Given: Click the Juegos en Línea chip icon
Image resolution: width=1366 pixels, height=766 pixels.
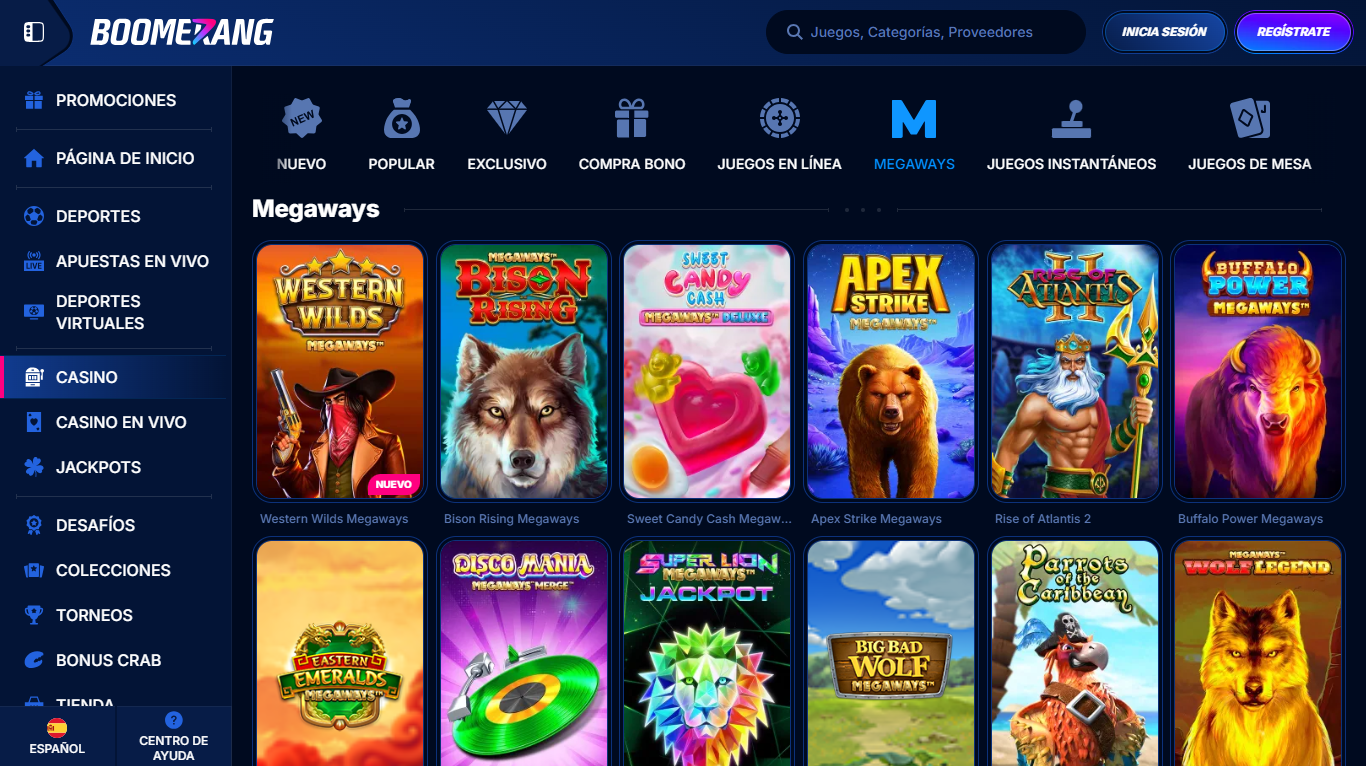Looking at the screenshot, I should tap(779, 118).
